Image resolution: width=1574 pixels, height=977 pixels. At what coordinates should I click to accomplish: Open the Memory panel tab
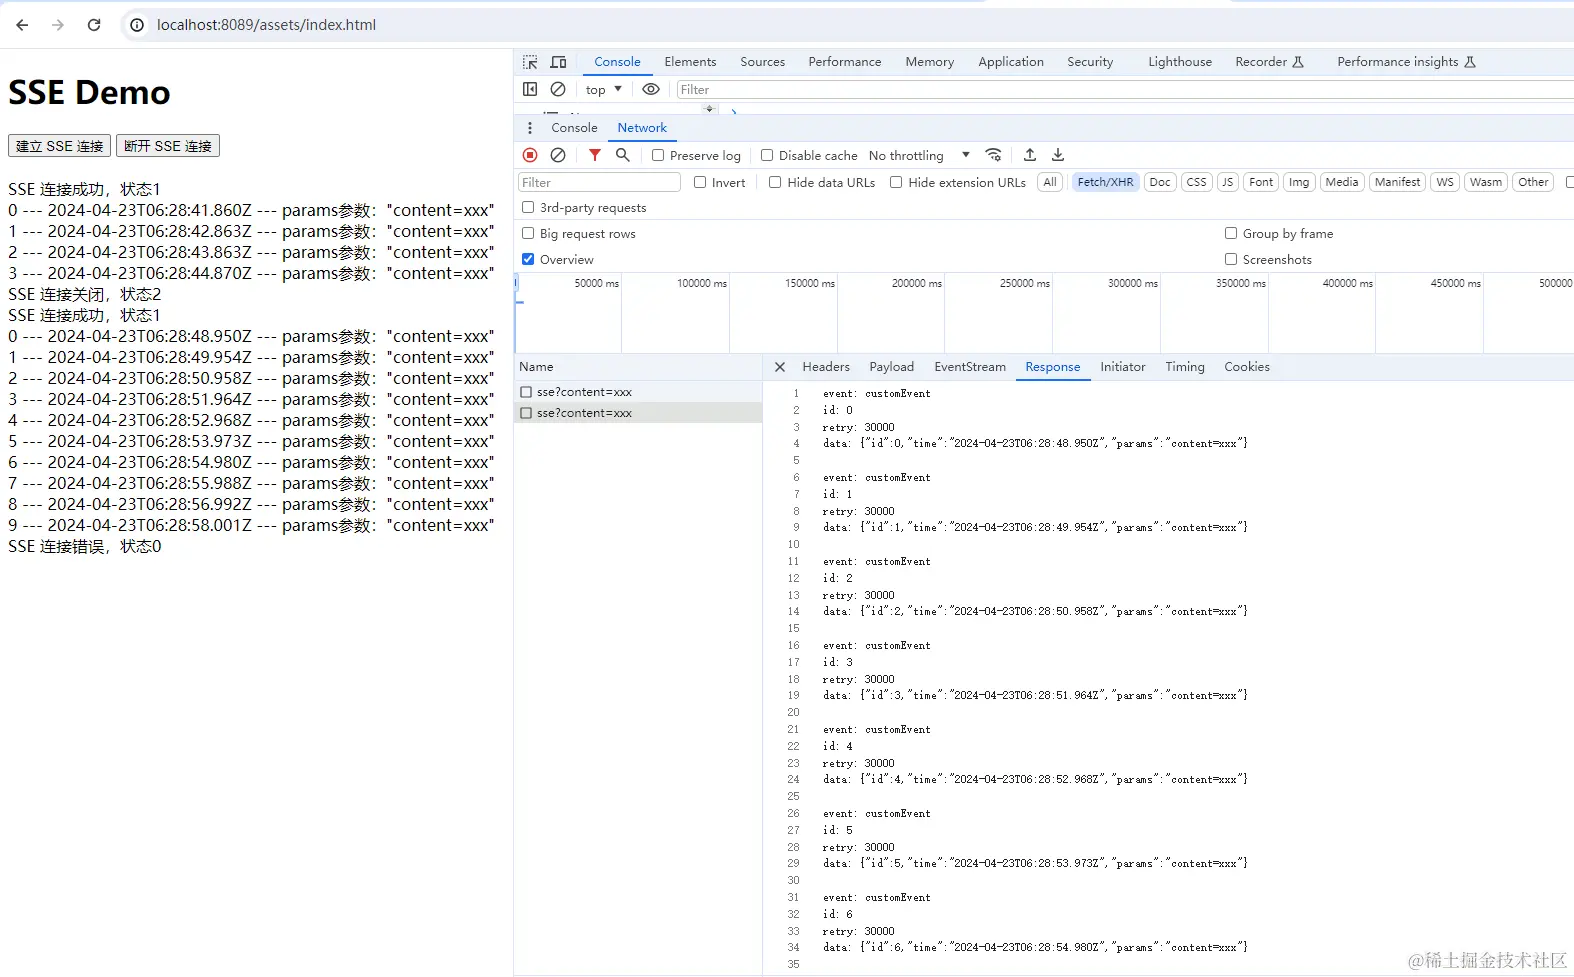click(x=930, y=62)
